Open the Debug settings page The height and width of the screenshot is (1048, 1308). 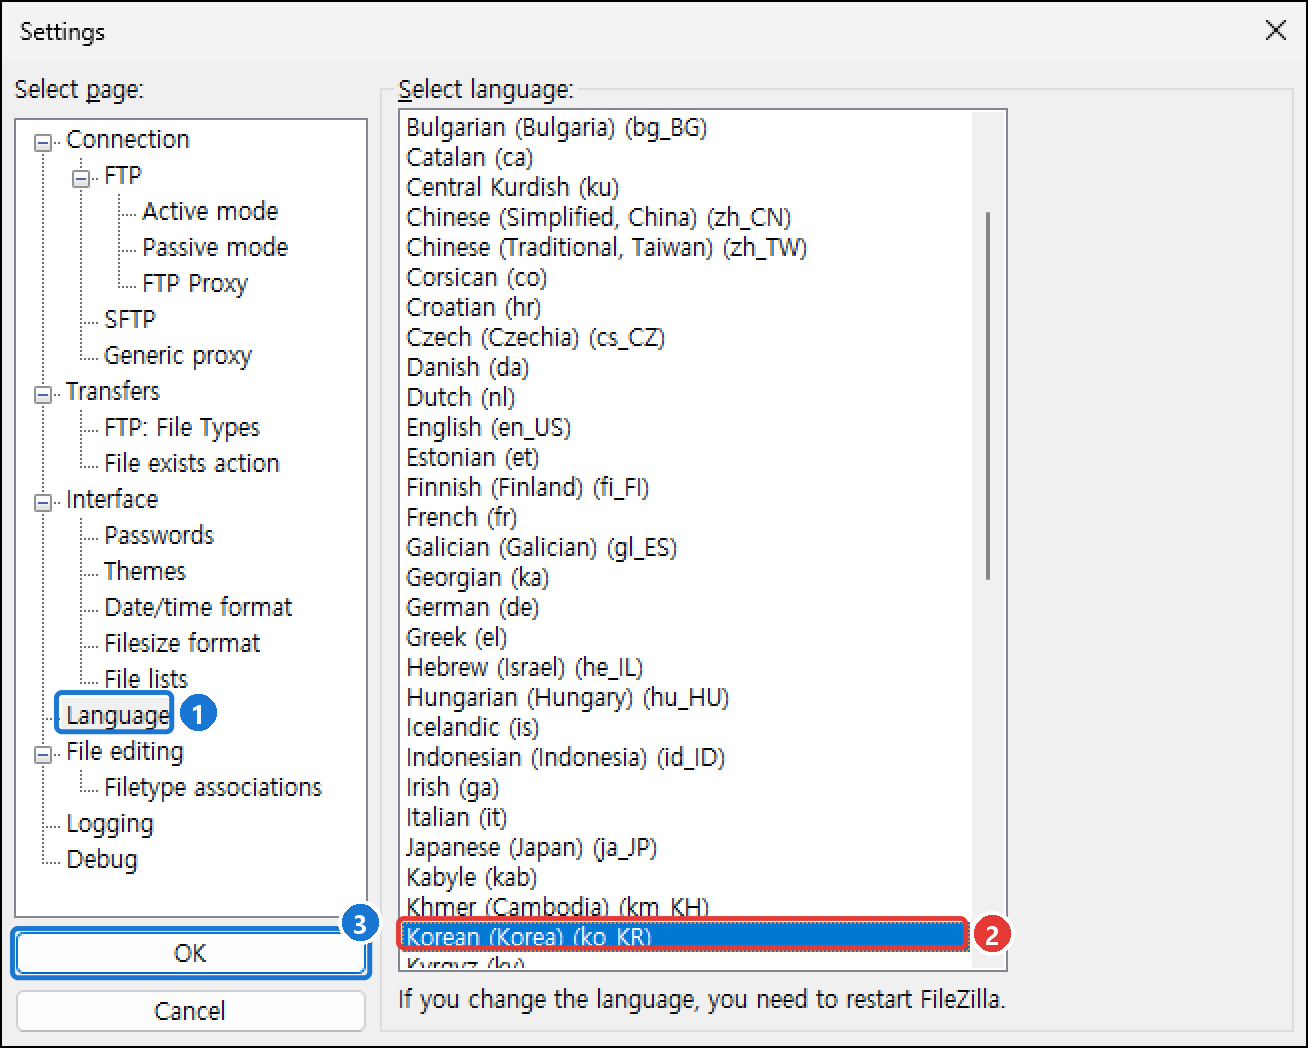pos(102,859)
